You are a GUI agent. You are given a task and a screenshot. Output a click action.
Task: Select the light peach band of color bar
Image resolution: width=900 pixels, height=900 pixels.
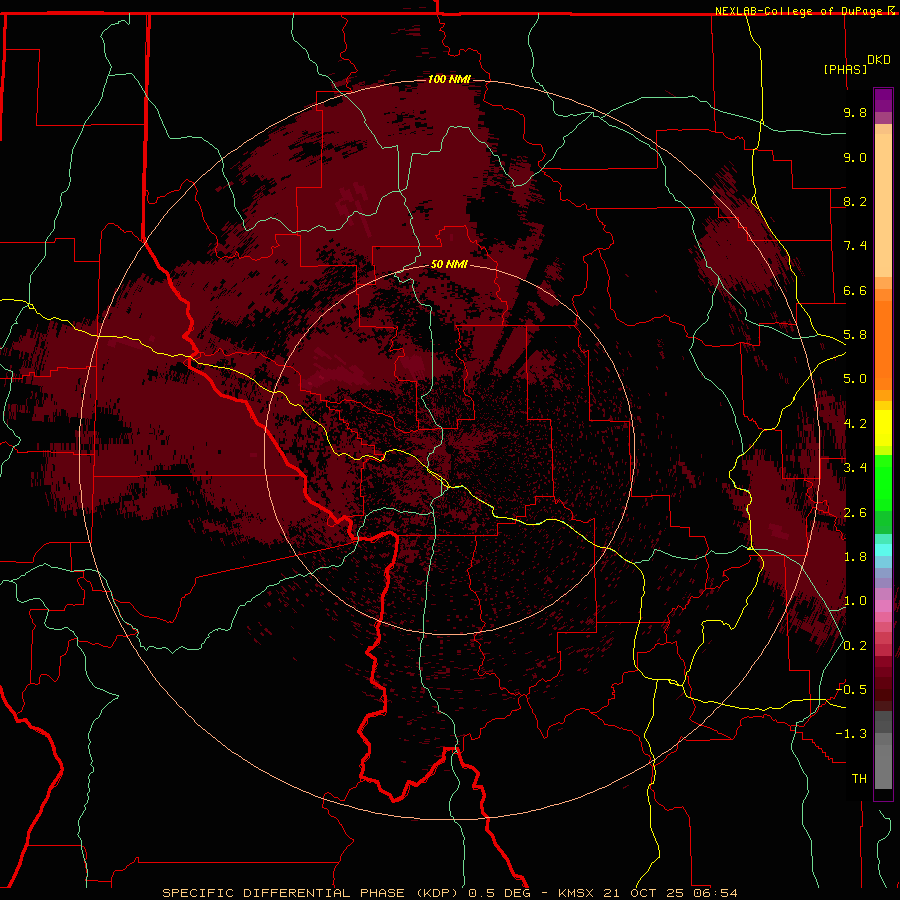click(x=883, y=205)
